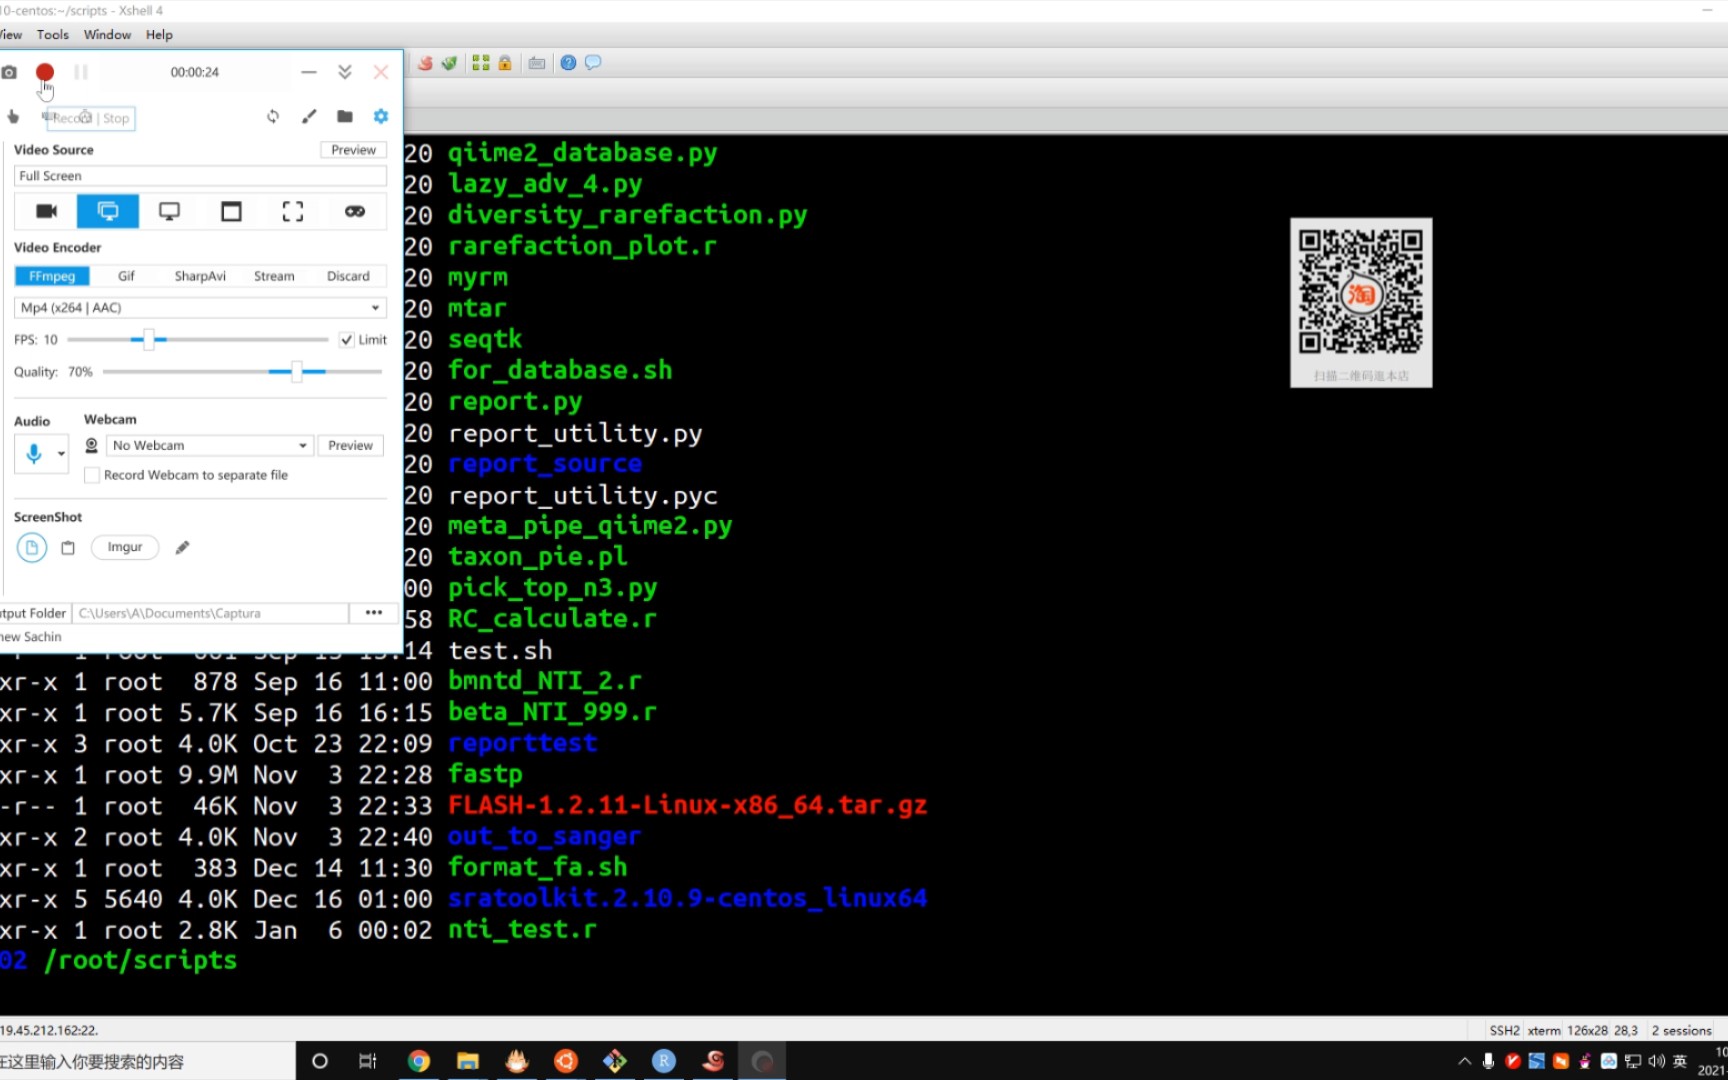Toggle the keystrokes overlay icon
Screen dimensions: 1728x1080
coord(48,117)
